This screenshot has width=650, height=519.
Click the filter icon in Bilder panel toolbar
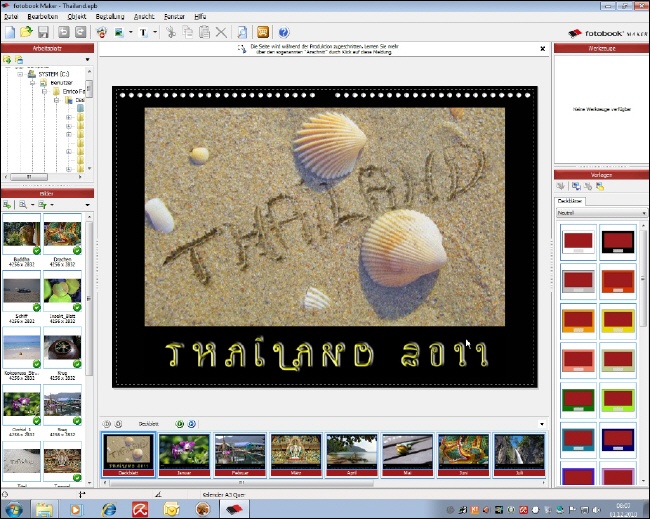pos(42,205)
